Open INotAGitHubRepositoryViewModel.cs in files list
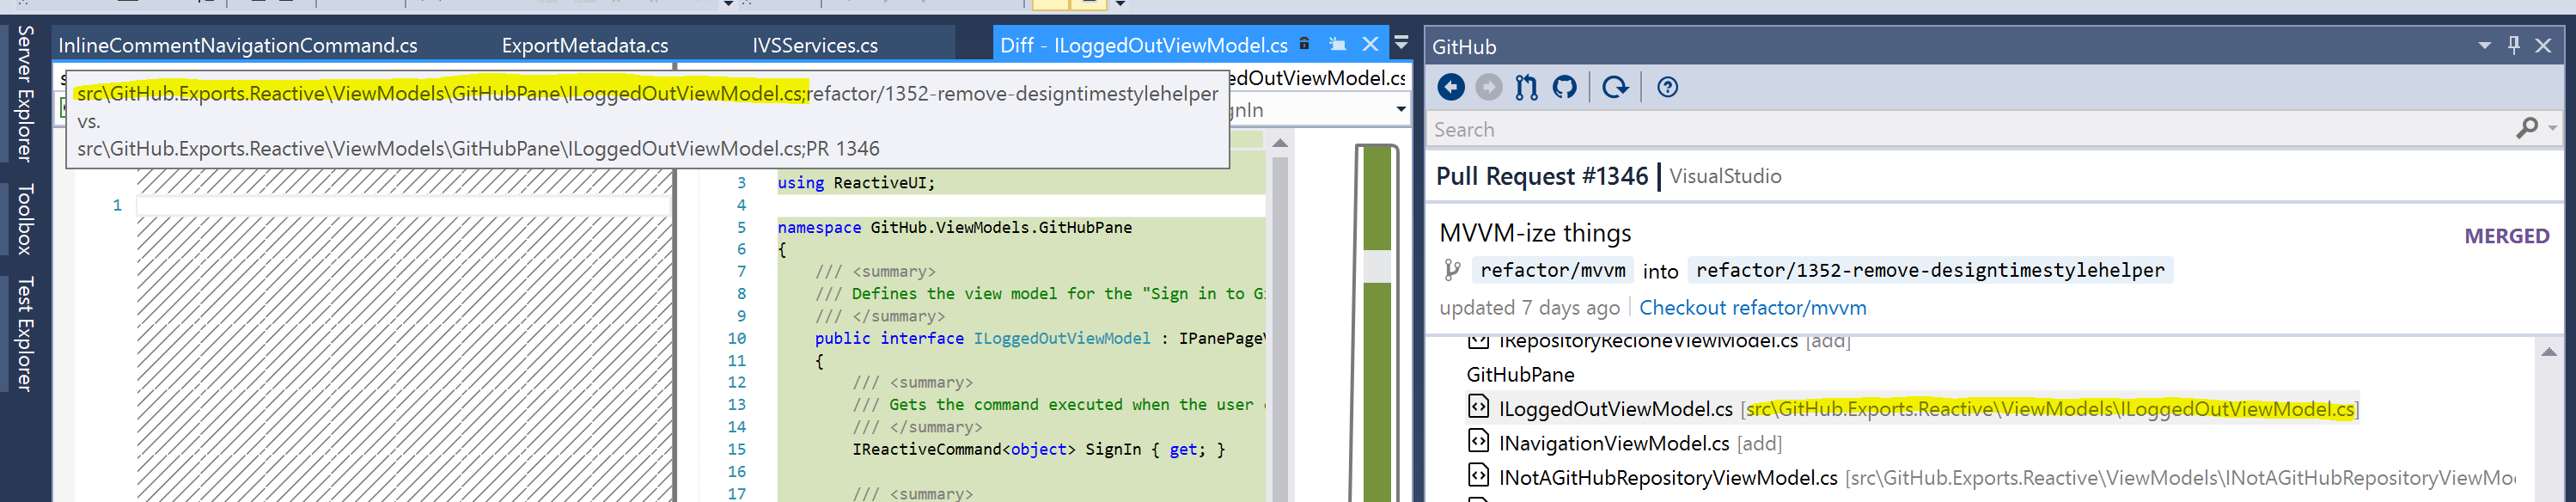The height and width of the screenshot is (502, 2576). (1668, 478)
